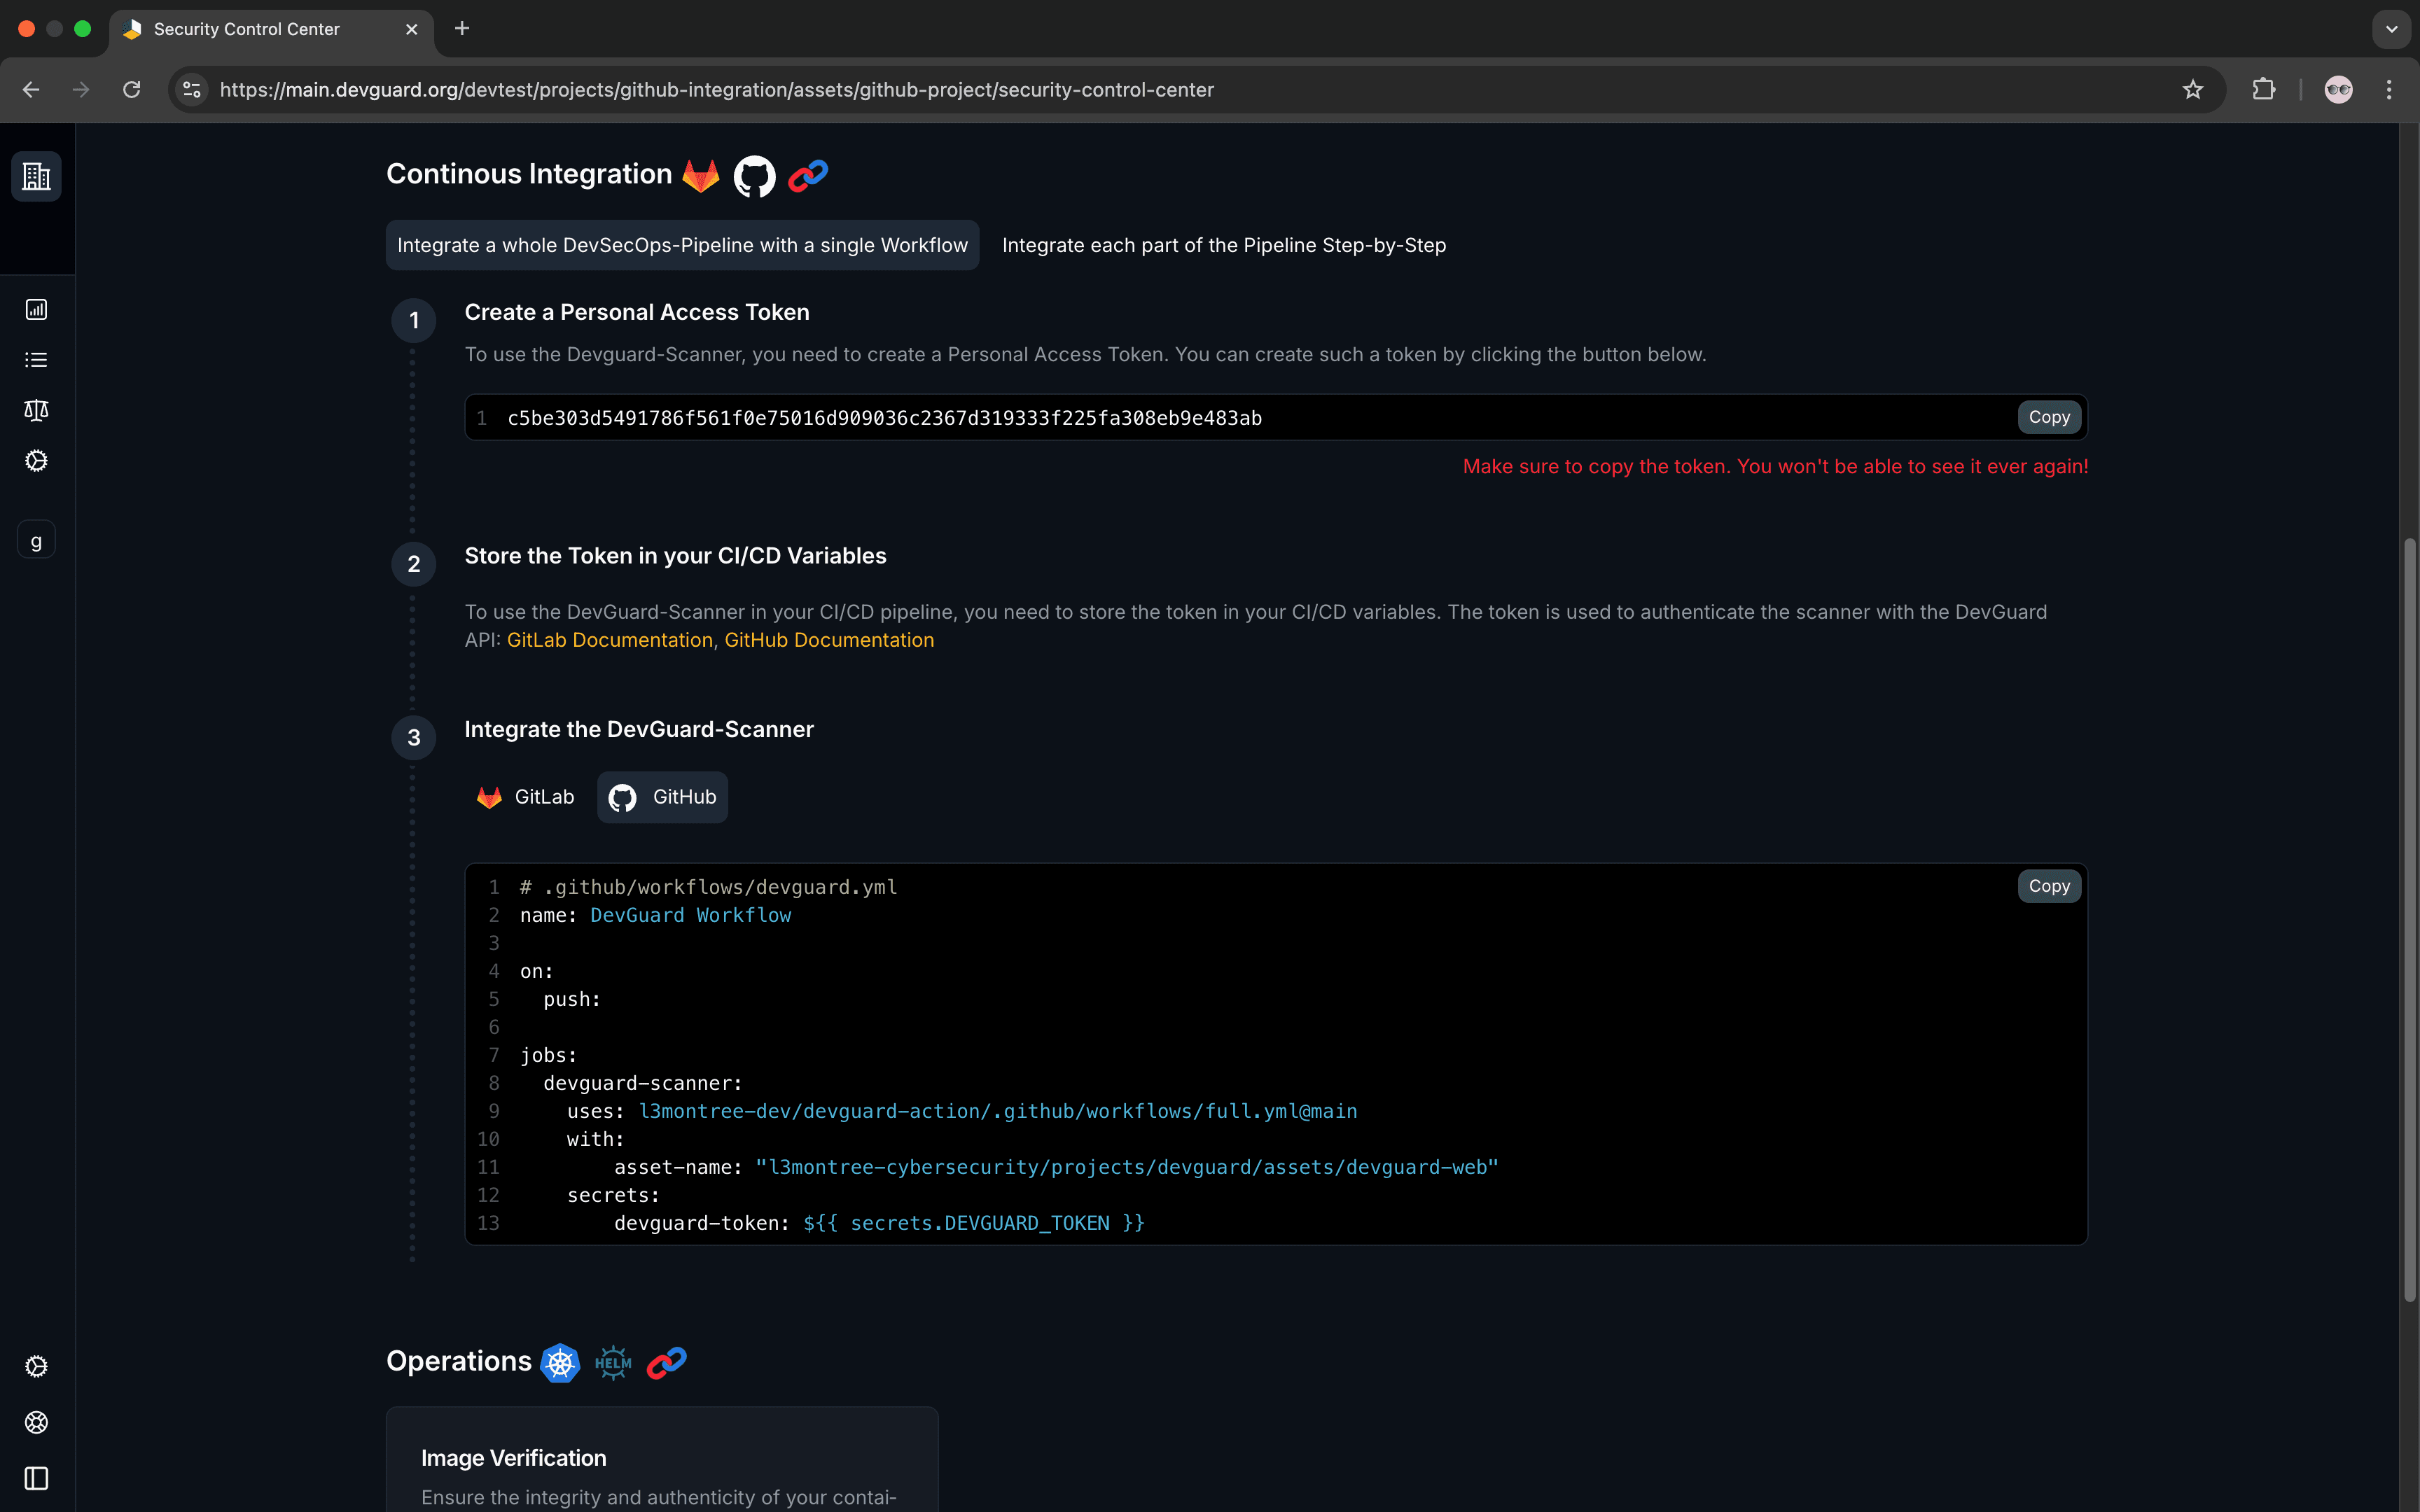Click the Helm icon in the Operations heading
Screen dimensions: 2420x1512
click(613, 1362)
